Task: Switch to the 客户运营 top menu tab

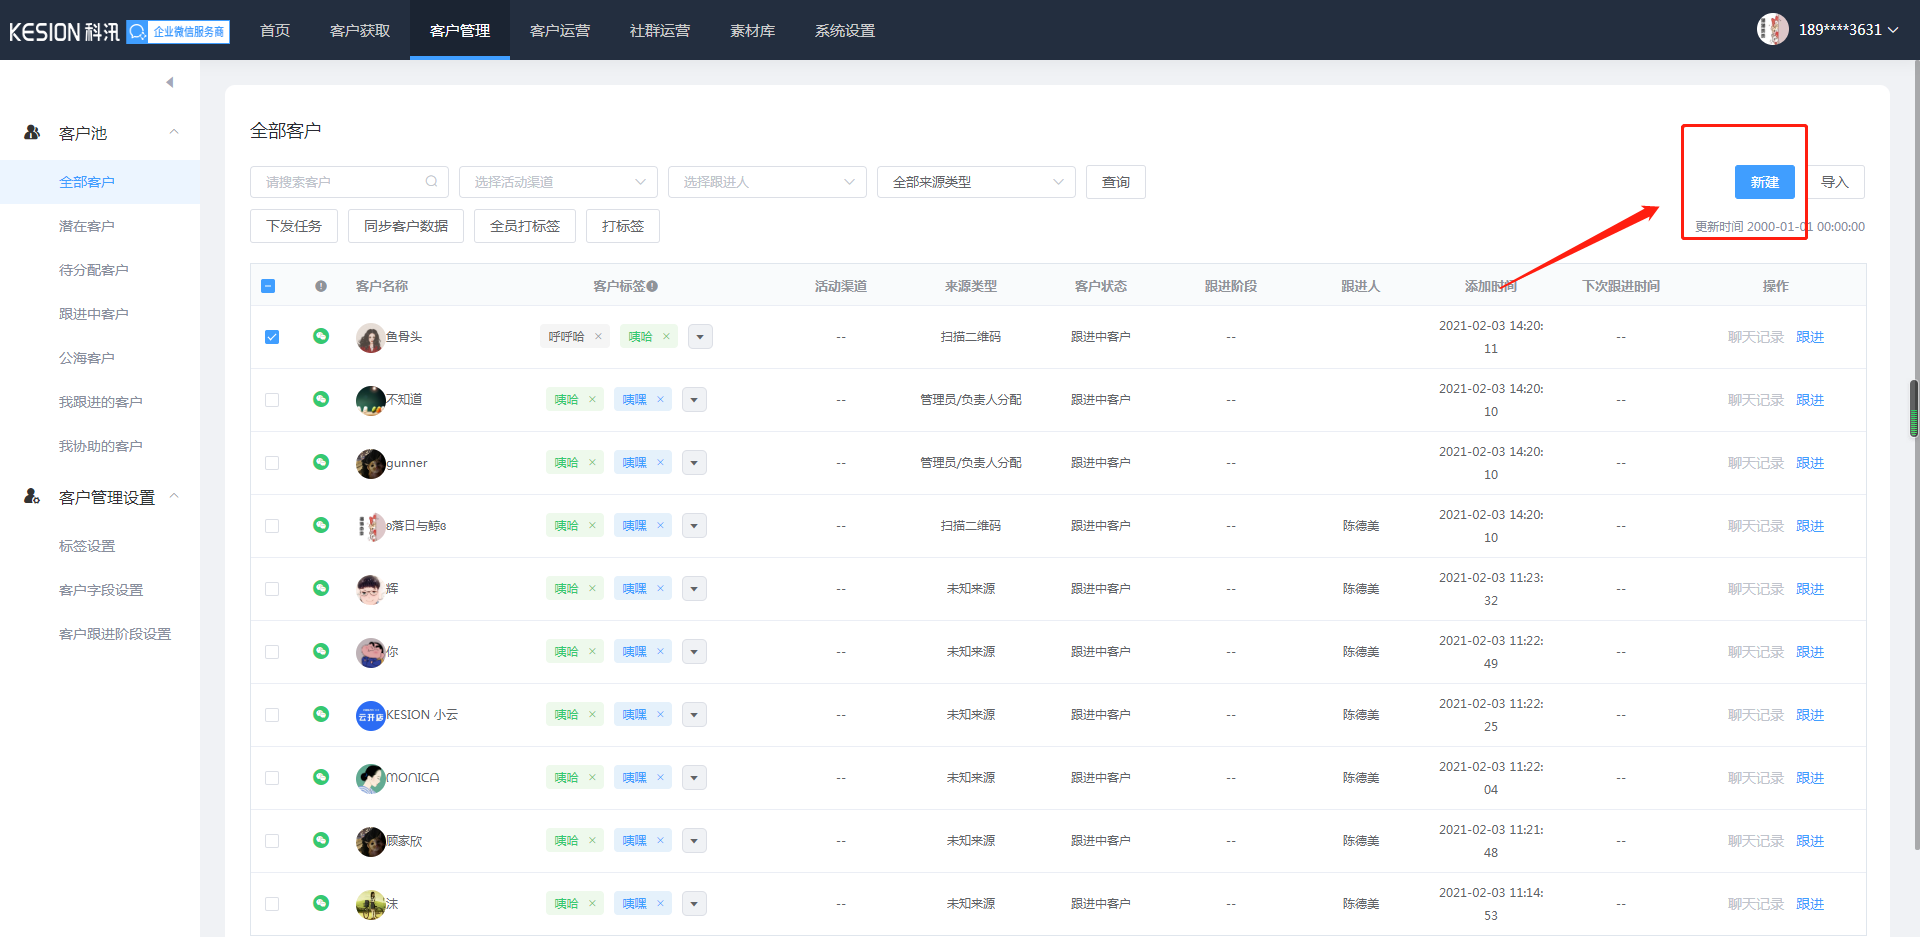Action: coord(559,30)
